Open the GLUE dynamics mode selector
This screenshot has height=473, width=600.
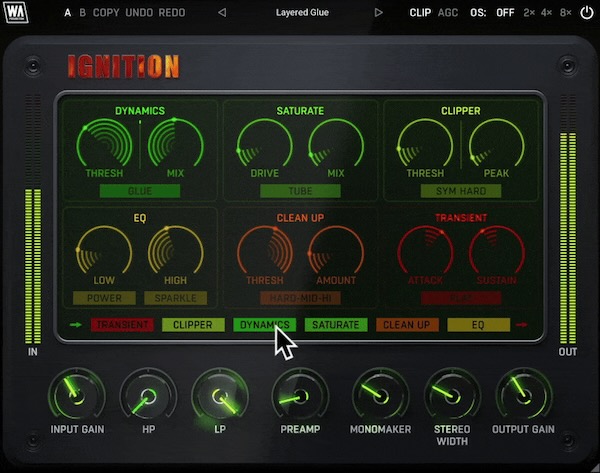[x=140, y=191]
